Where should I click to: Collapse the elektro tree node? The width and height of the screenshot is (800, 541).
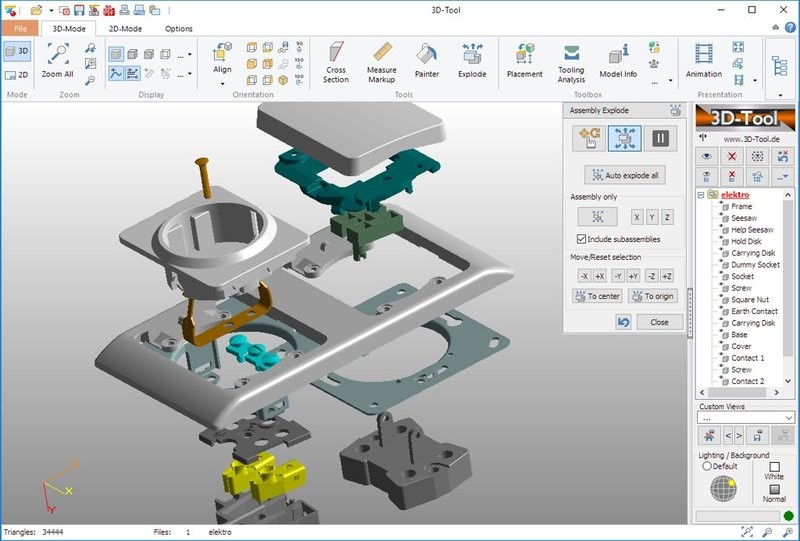pos(700,194)
